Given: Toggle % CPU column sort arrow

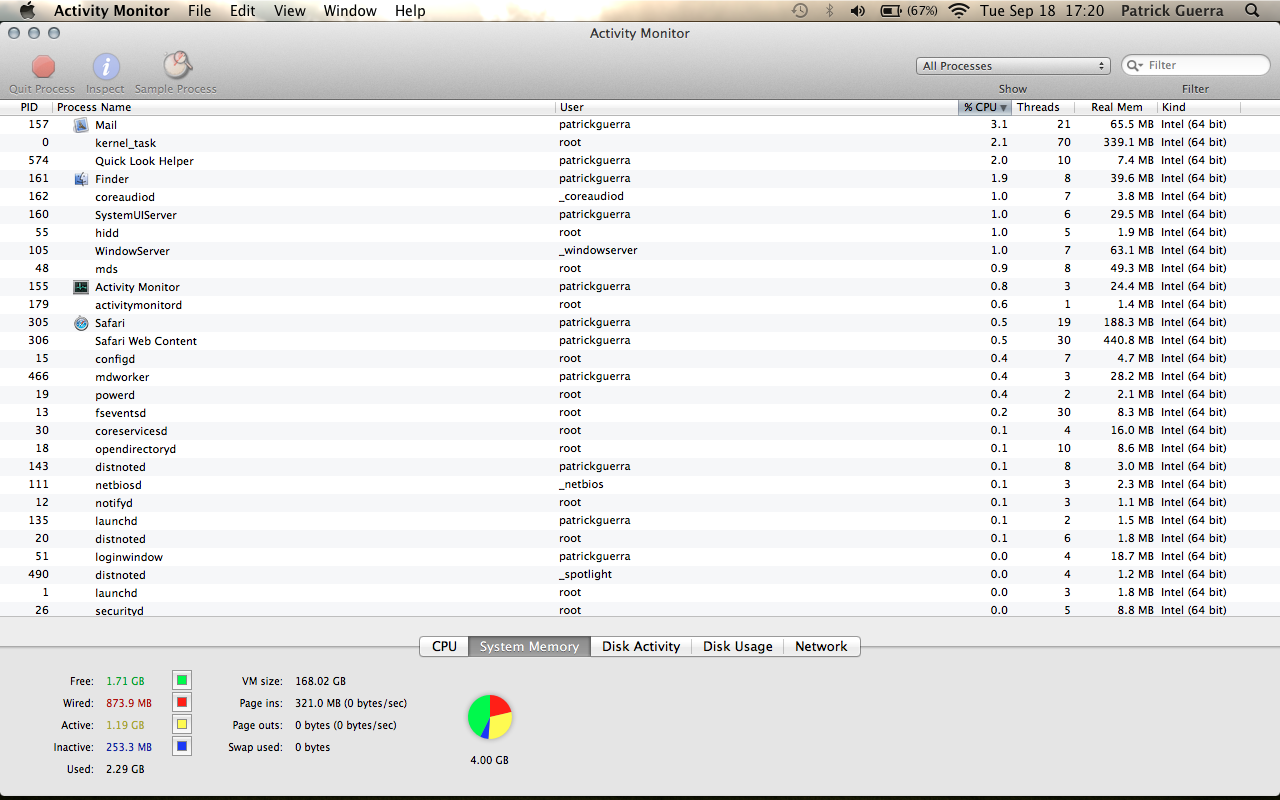Looking at the screenshot, I should point(1003,108).
